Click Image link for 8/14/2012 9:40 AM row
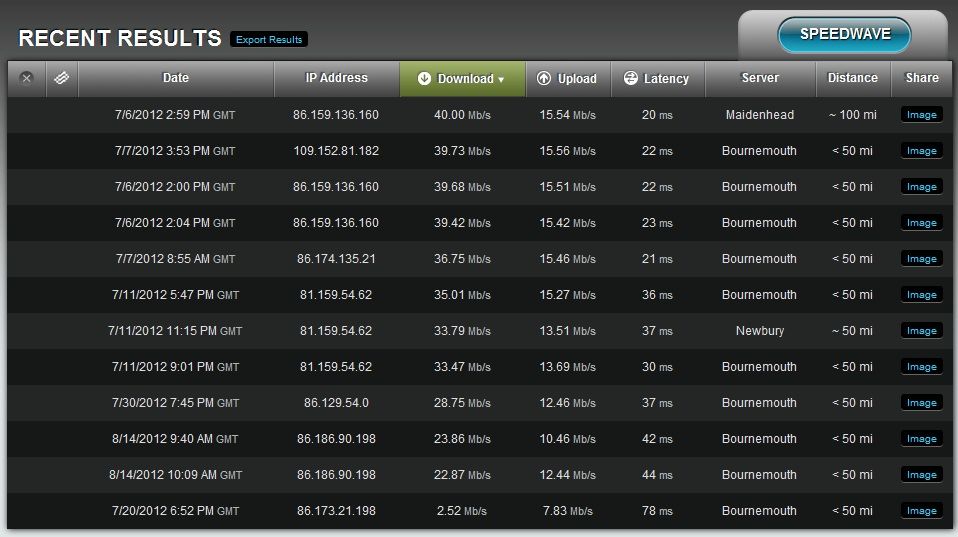Image resolution: width=958 pixels, height=537 pixels. point(921,439)
